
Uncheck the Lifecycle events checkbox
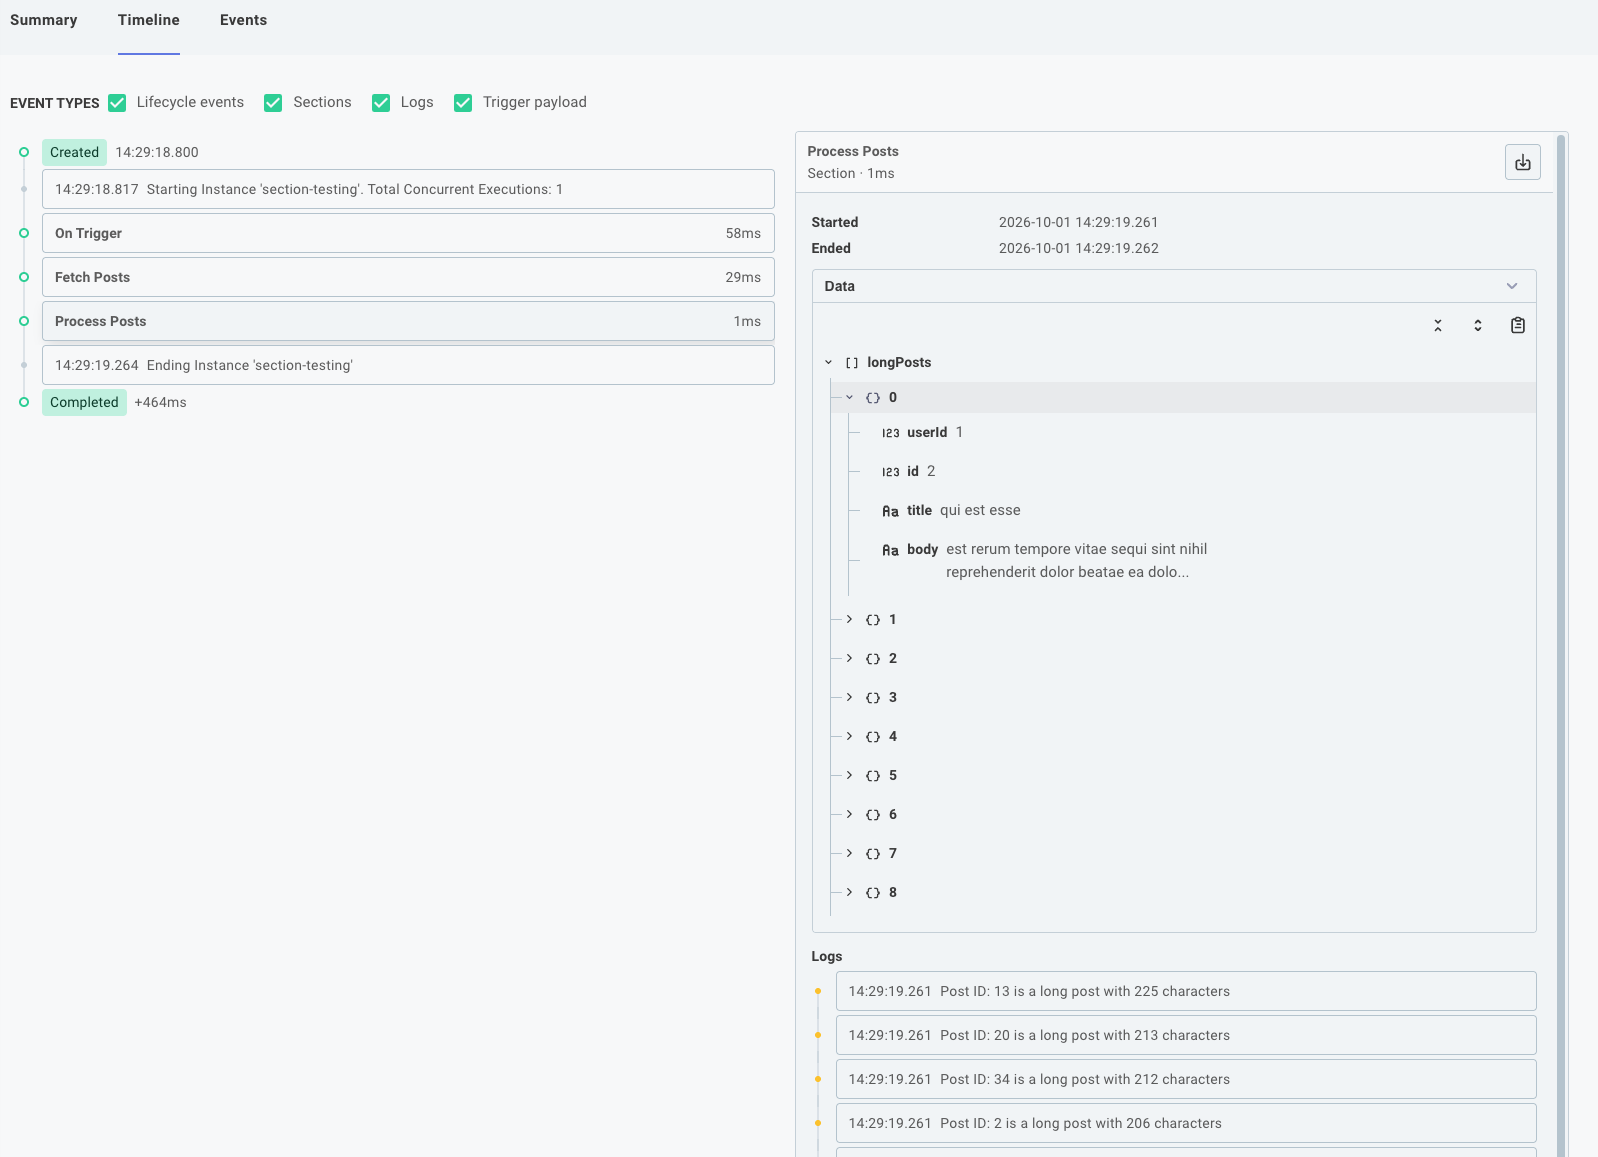pyautogui.click(x=117, y=103)
